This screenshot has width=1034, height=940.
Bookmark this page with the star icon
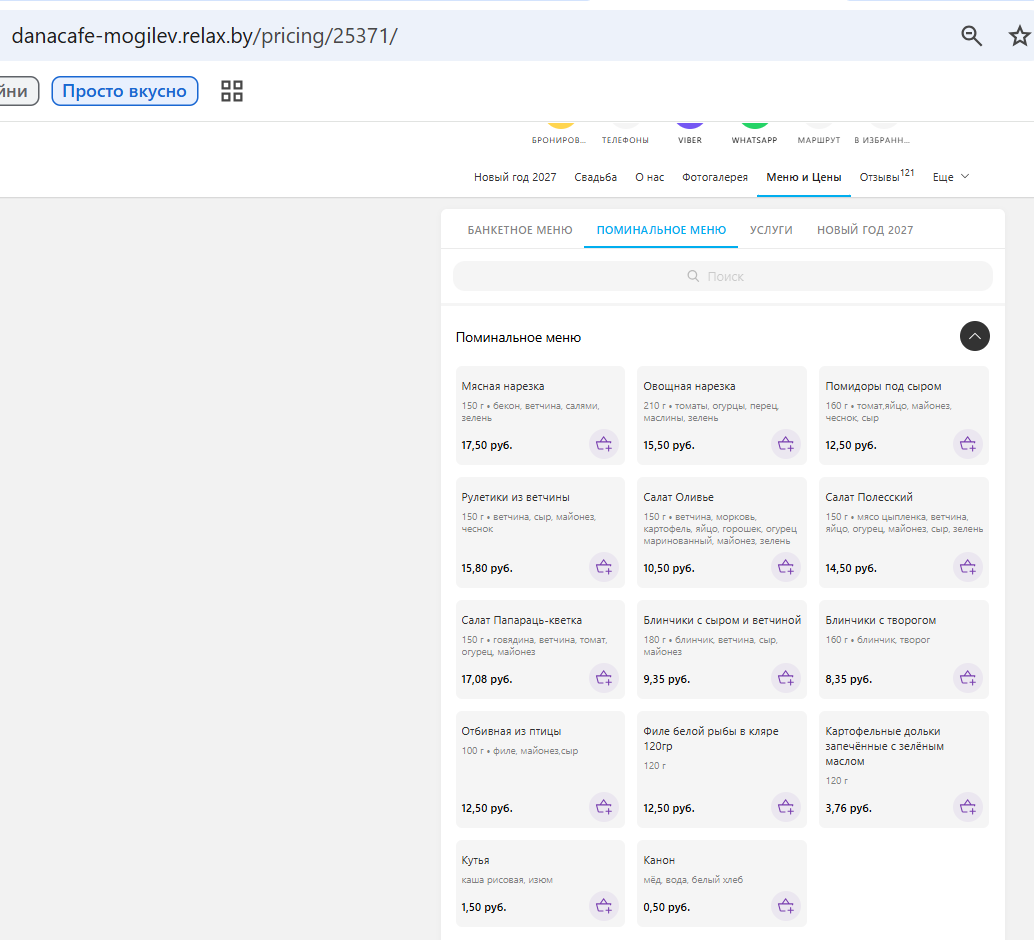(x=1019, y=36)
